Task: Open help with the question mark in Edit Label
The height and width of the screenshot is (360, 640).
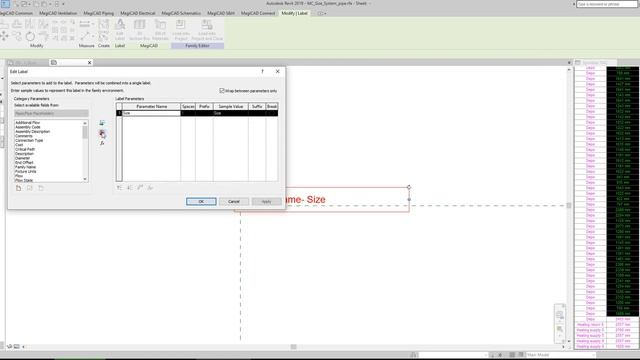Action: point(262,71)
